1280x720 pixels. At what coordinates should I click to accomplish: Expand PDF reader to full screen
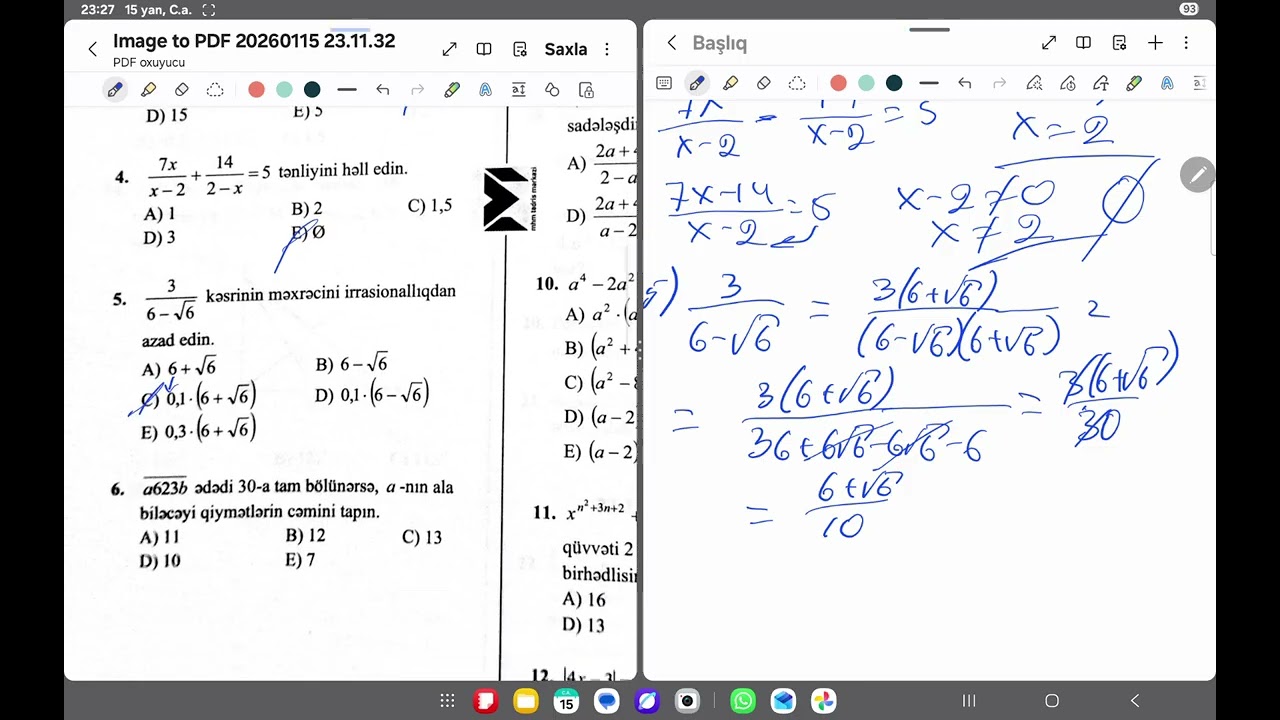point(450,49)
